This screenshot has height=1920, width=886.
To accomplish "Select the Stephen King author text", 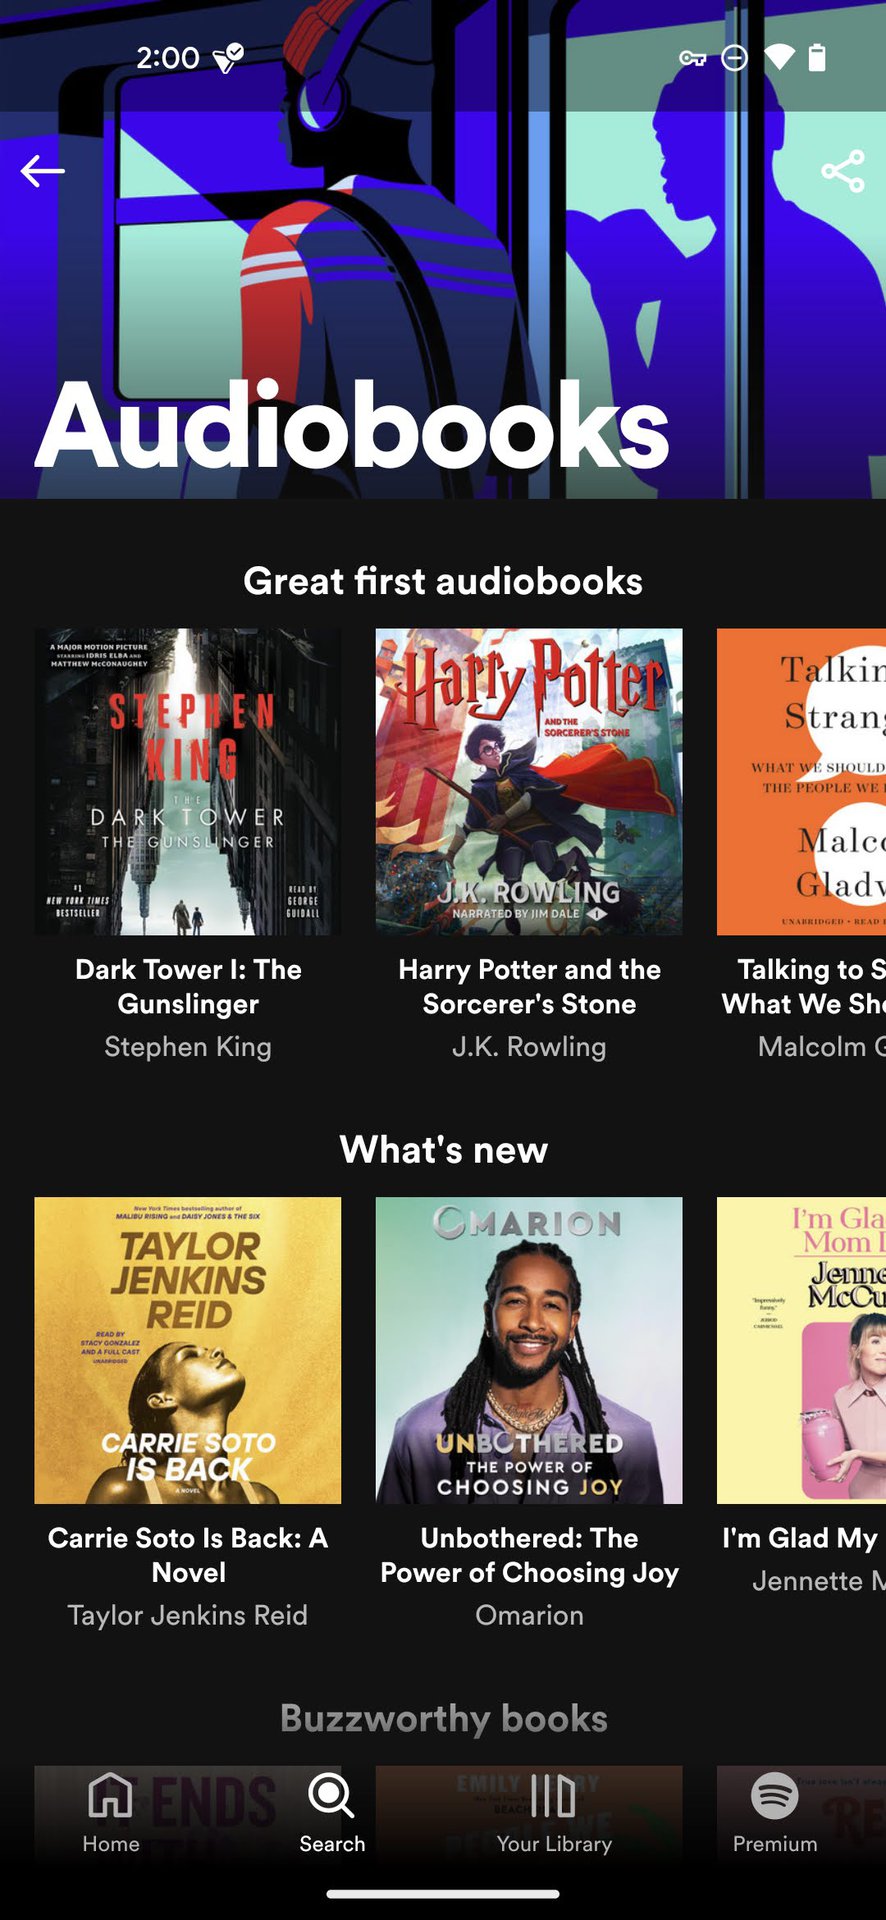I will pos(188,1047).
